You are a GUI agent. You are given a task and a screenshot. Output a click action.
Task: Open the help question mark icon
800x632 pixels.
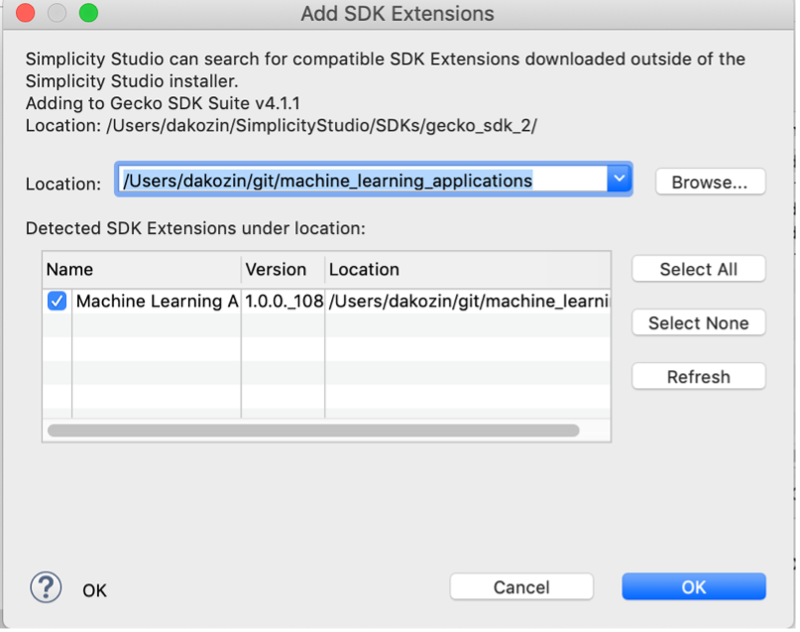[46, 588]
